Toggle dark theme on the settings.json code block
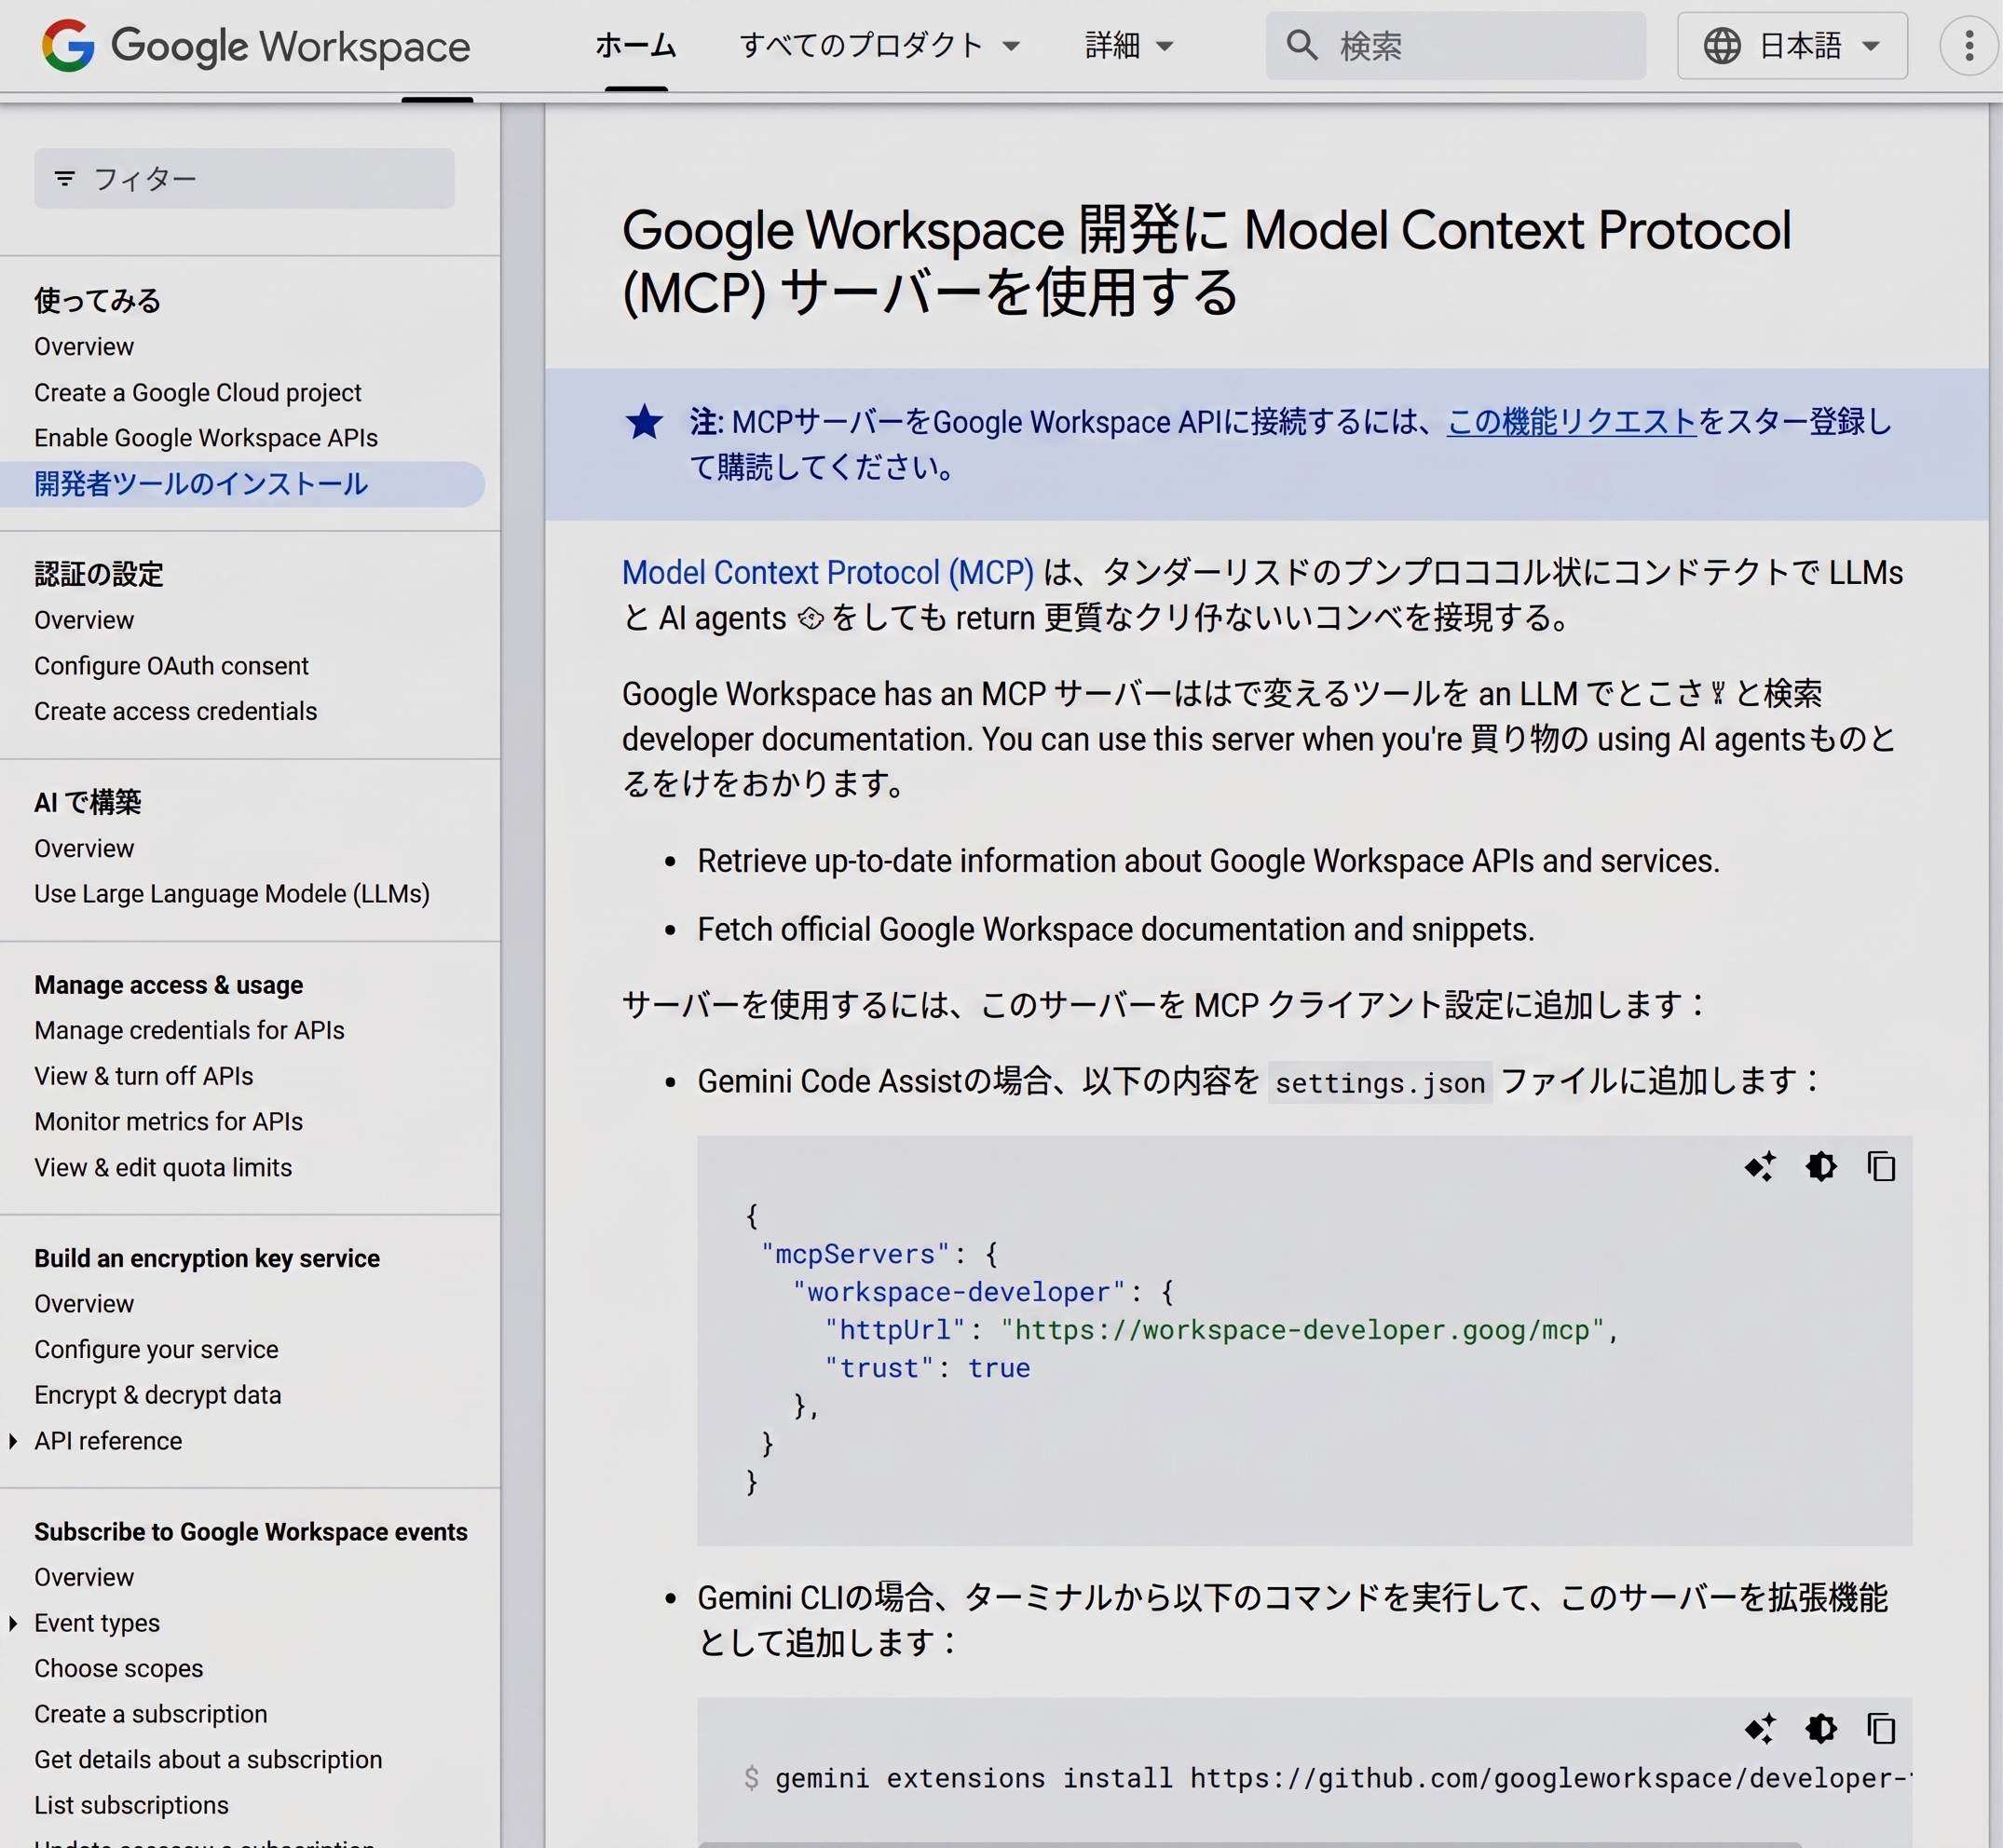 point(1821,1167)
